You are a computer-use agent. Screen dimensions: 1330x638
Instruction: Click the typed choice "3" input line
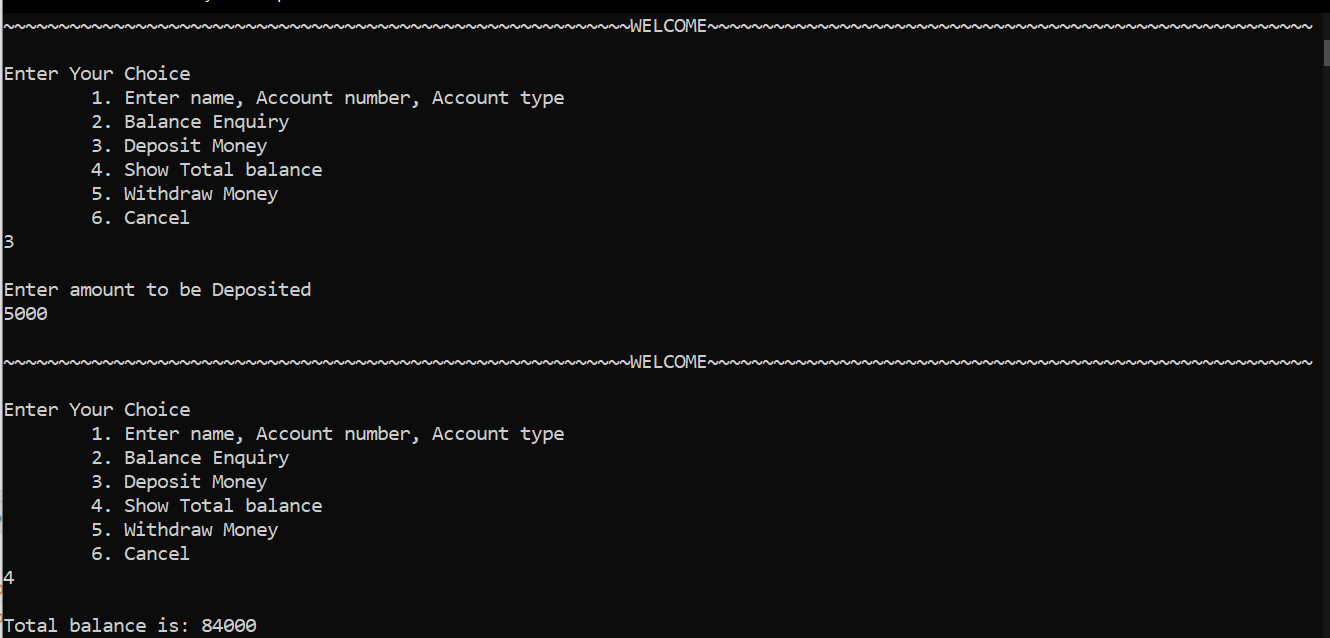point(9,242)
